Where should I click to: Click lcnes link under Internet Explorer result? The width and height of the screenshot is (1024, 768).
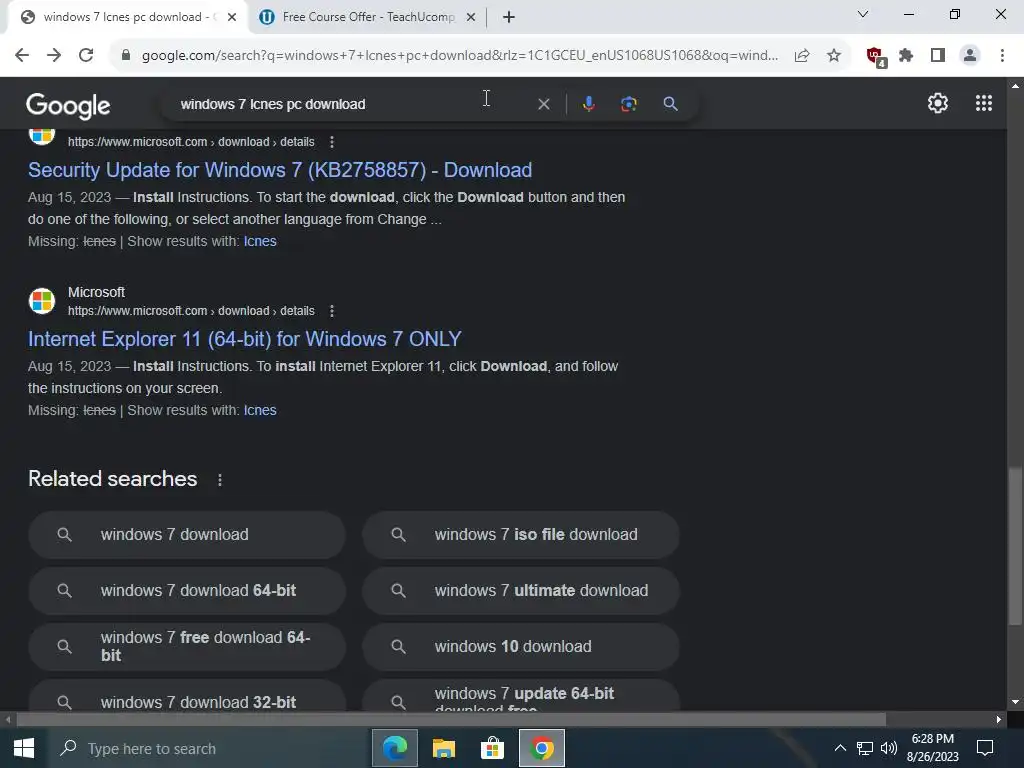[x=260, y=410]
